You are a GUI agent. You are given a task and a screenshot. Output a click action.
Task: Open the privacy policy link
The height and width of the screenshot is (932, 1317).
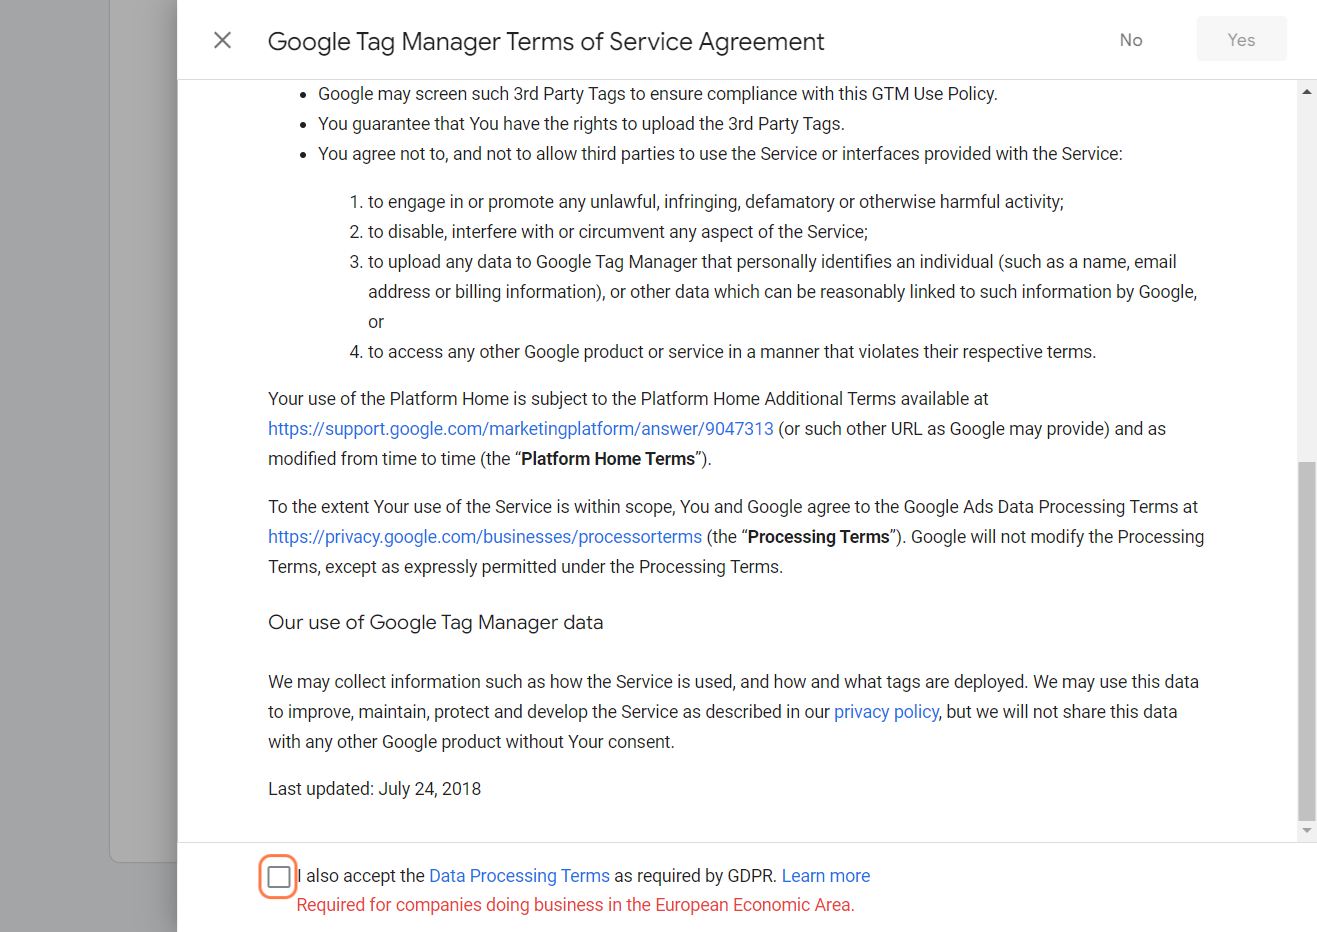(886, 712)
